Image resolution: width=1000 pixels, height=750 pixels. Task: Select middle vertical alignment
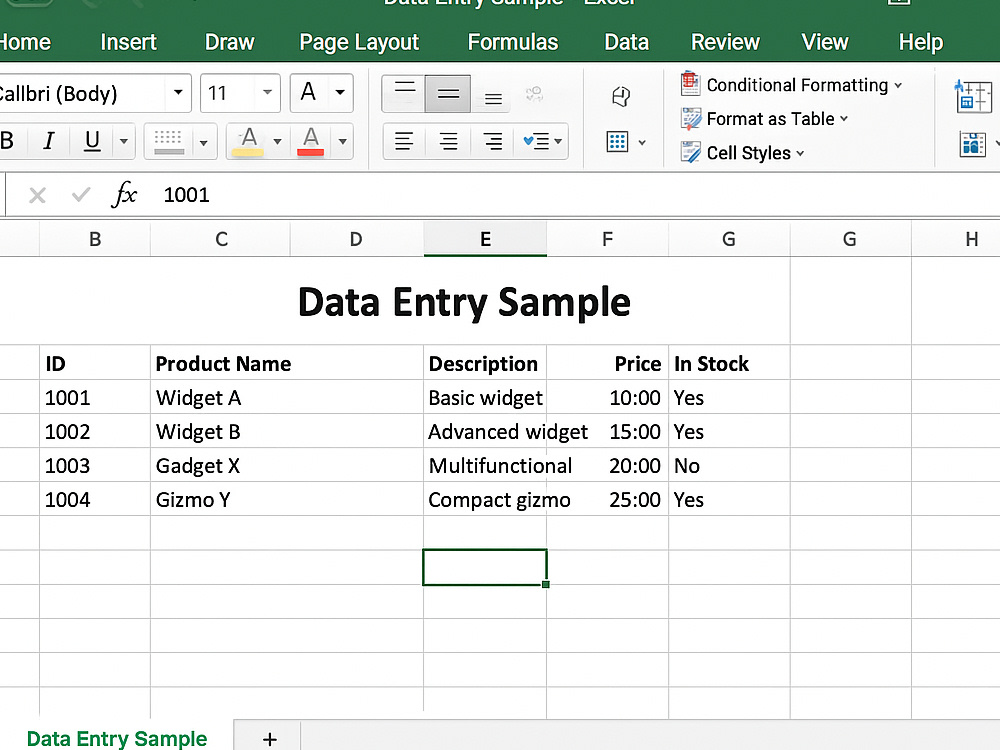pos(448,94)
